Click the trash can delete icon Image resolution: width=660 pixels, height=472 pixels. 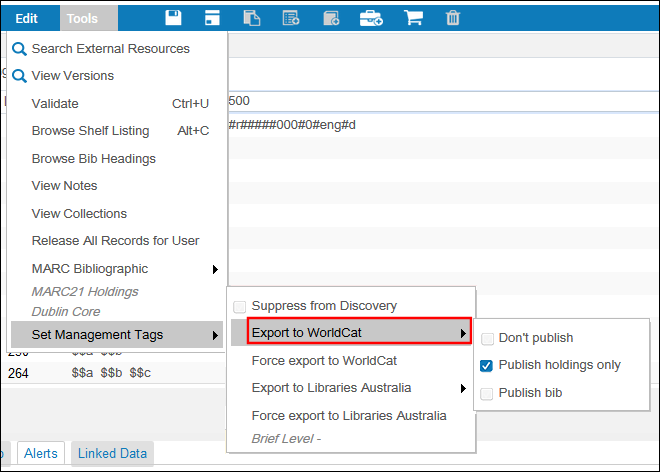click(x=453, y=18)
